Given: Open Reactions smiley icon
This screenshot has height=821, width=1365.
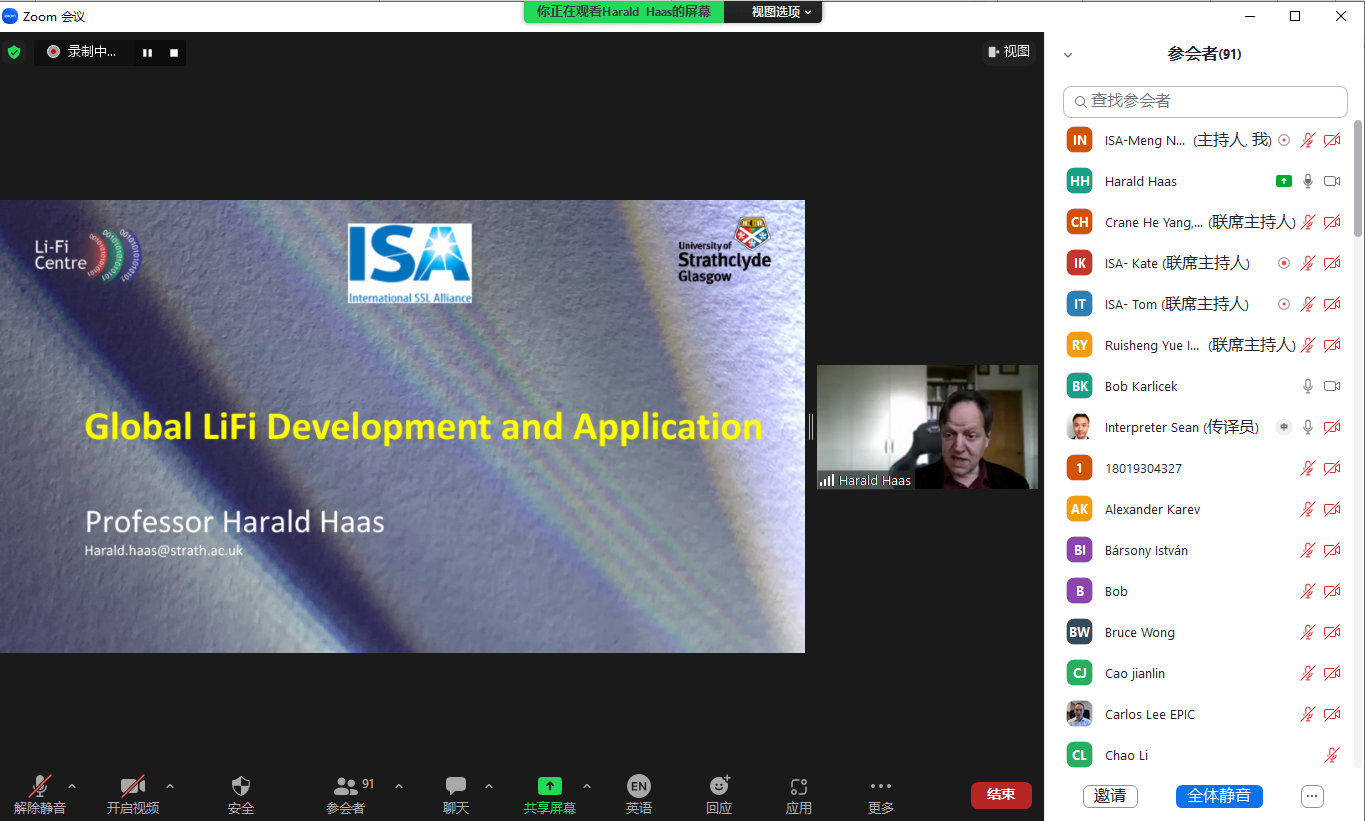Looking at the screenshot, I should click(x=719, y=786).
